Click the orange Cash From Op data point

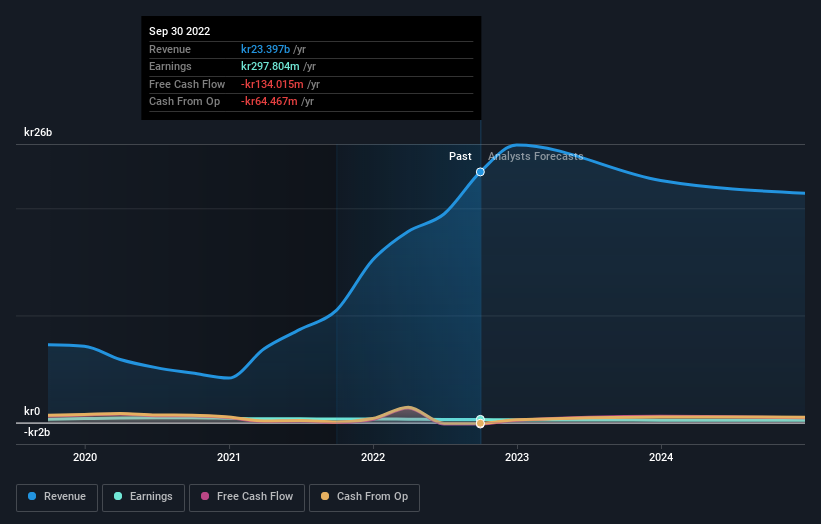click(x=480, y=423)
